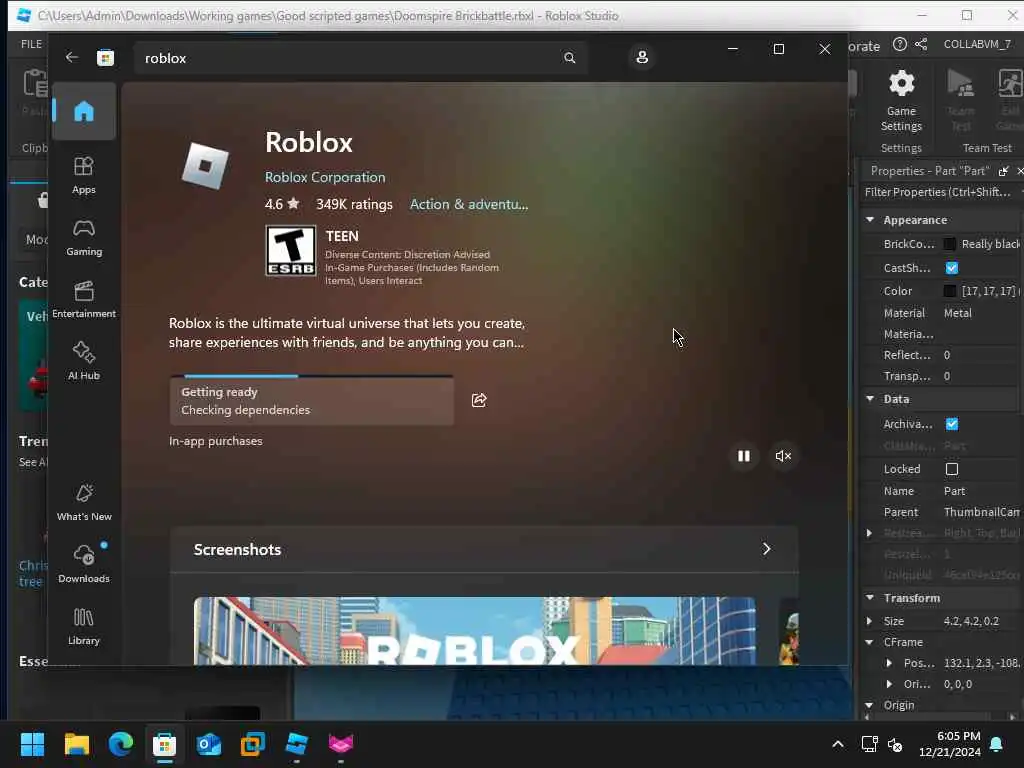
Task: Click the Getting ready install button
Action: tap(312, 401)
